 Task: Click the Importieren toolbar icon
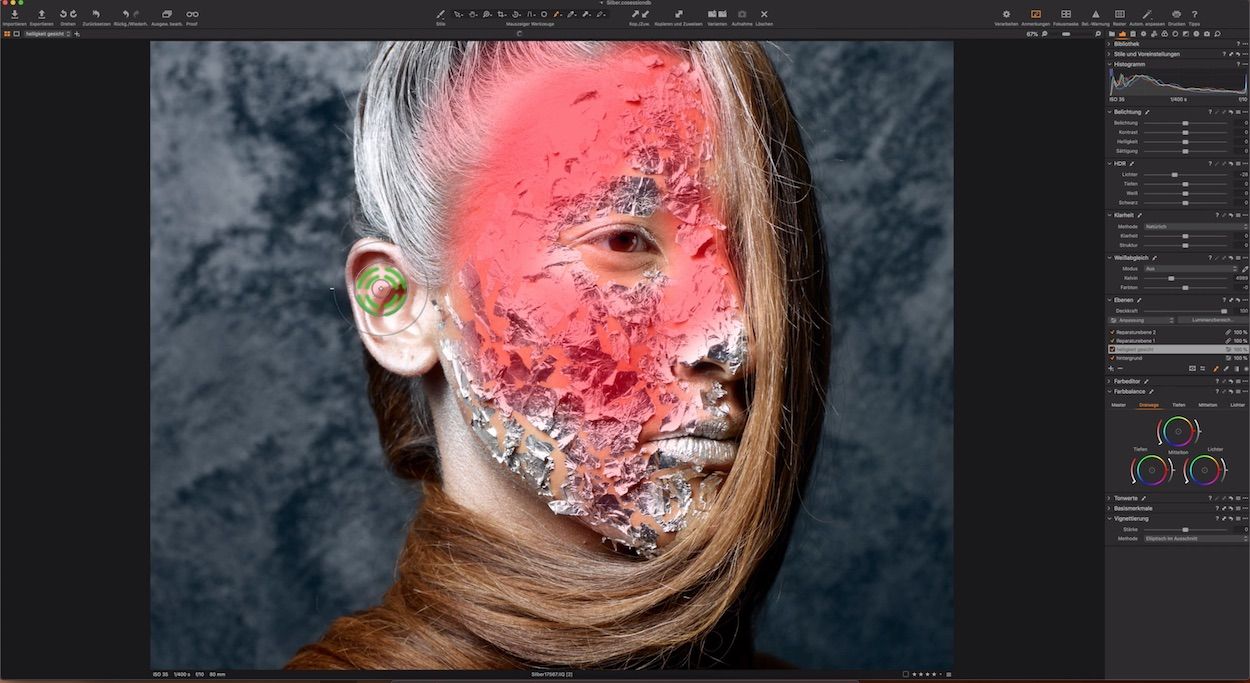(14, 14)
